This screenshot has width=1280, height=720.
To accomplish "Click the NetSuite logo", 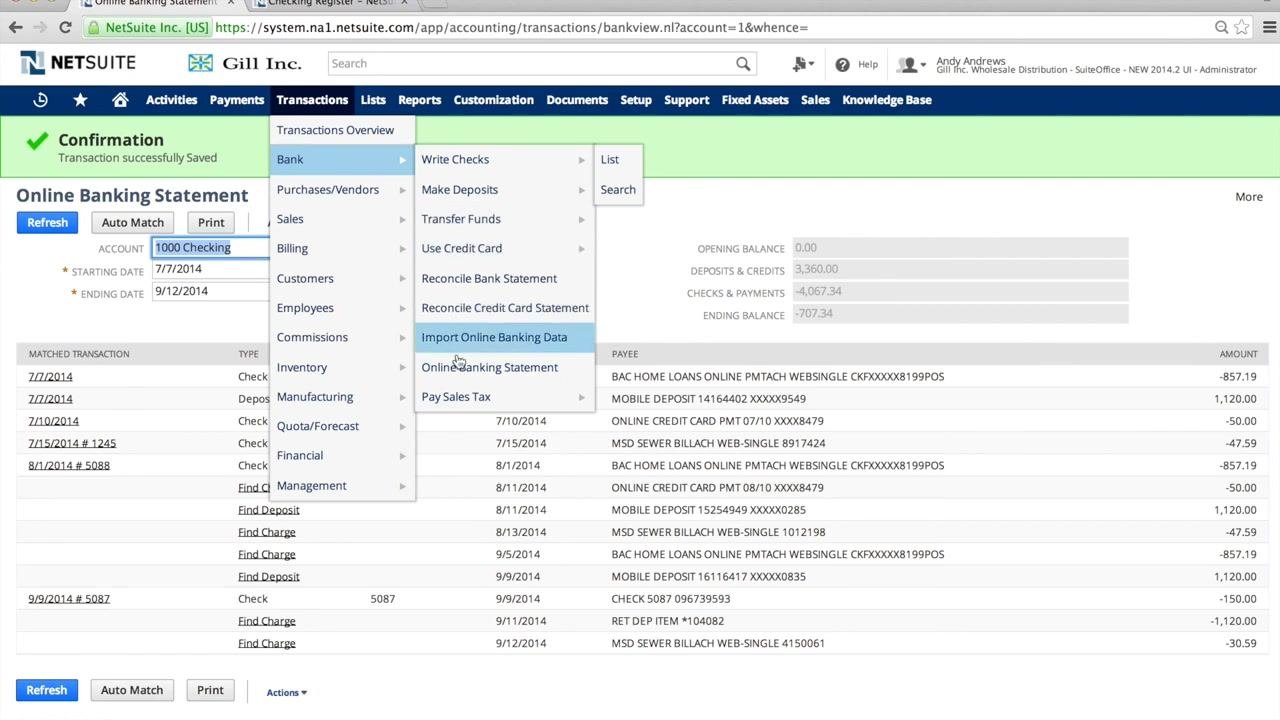I will [78, 63].
